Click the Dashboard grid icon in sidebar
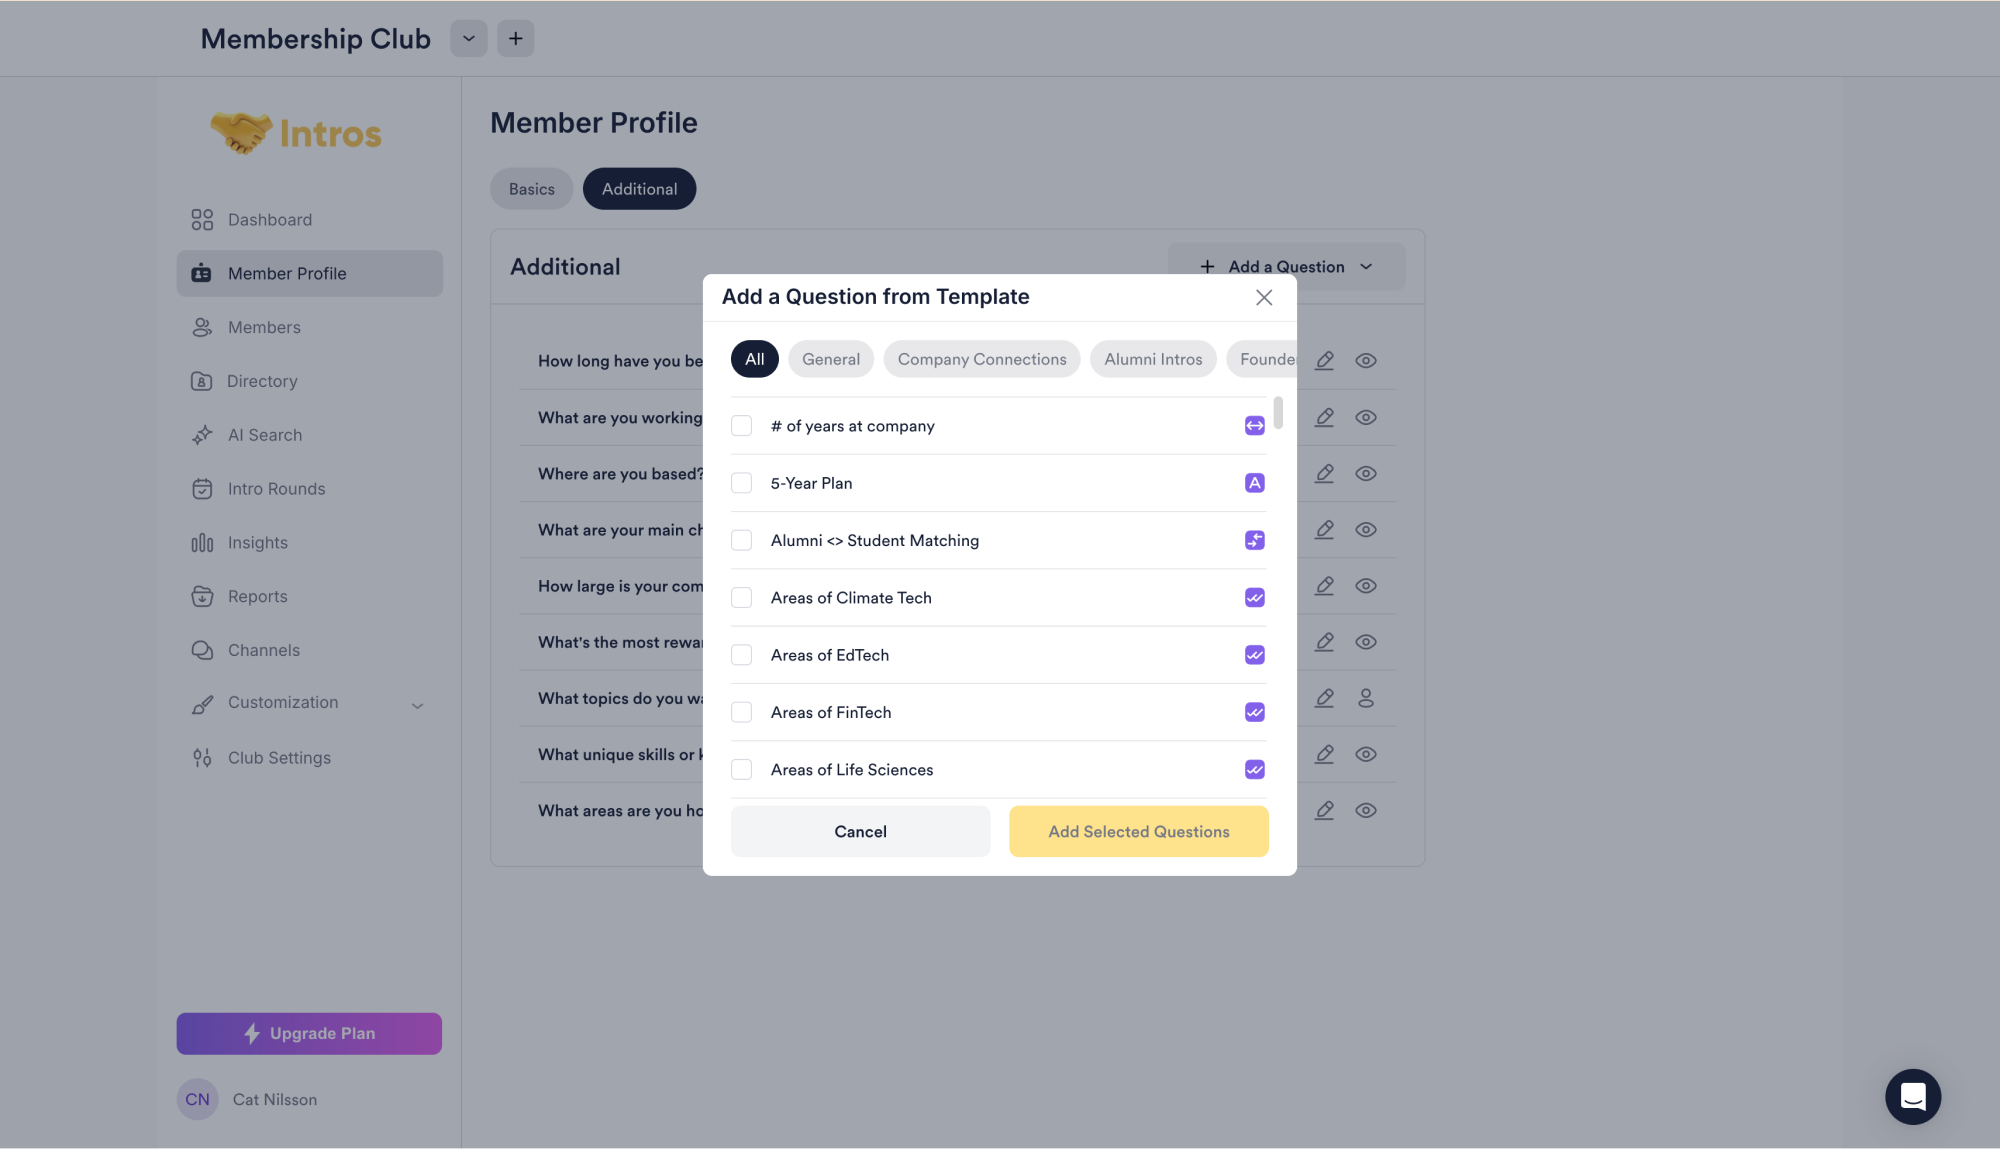 pyautogui.click(x=202, y=220)
